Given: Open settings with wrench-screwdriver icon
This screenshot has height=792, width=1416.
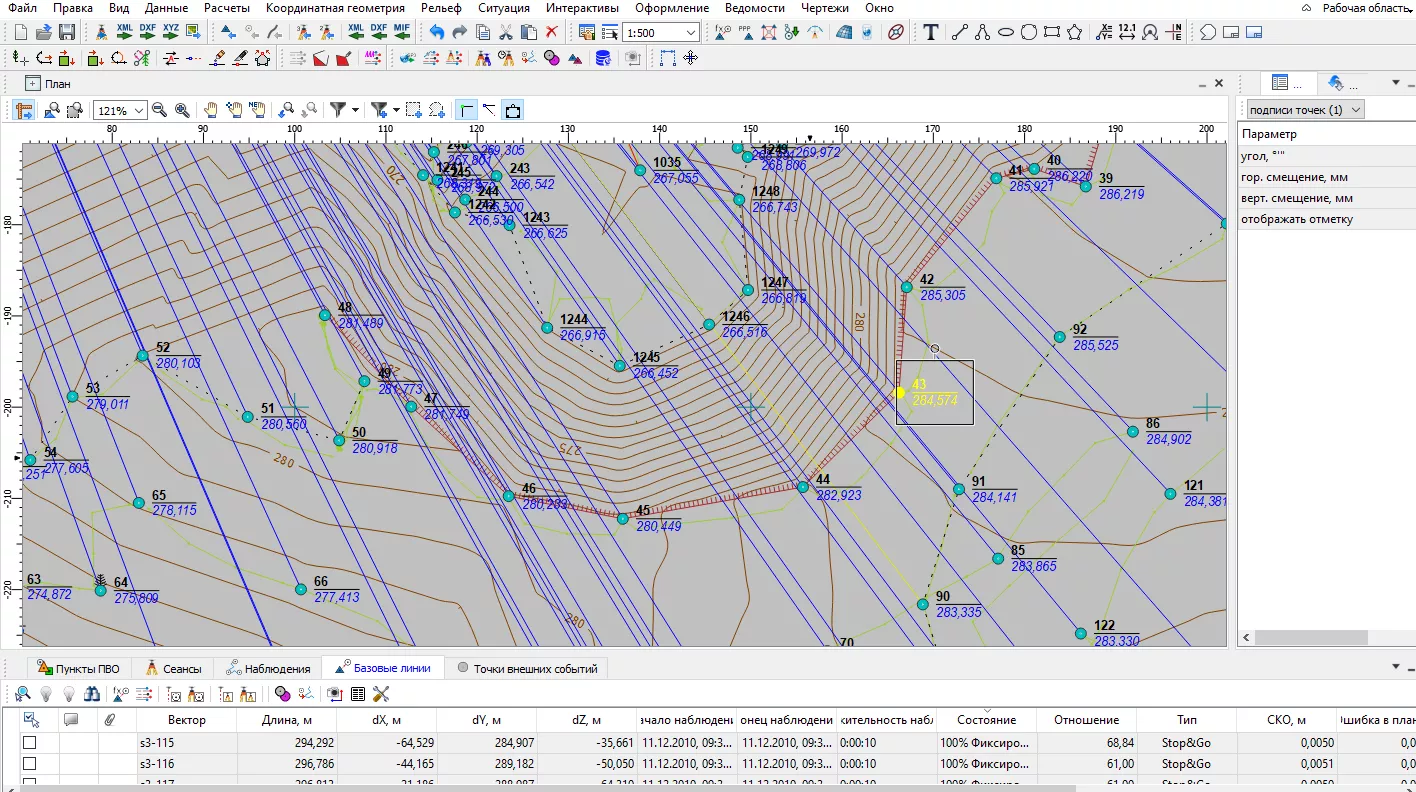Looking at the screenshot, I should 381,693.
